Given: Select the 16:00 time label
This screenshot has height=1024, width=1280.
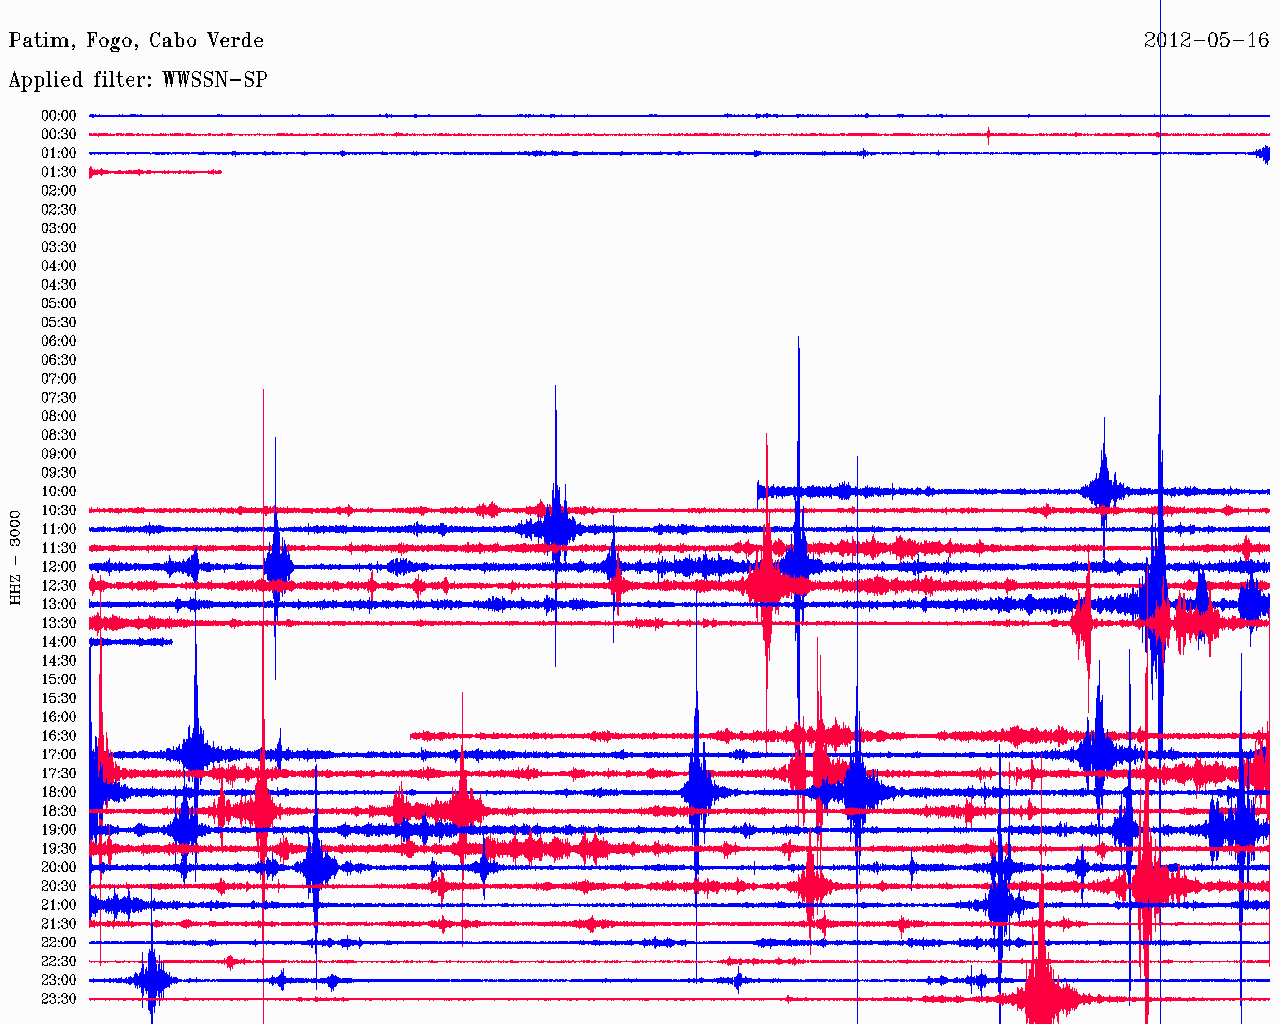Looking at the screenshot, I should click(x=59, y=717).
